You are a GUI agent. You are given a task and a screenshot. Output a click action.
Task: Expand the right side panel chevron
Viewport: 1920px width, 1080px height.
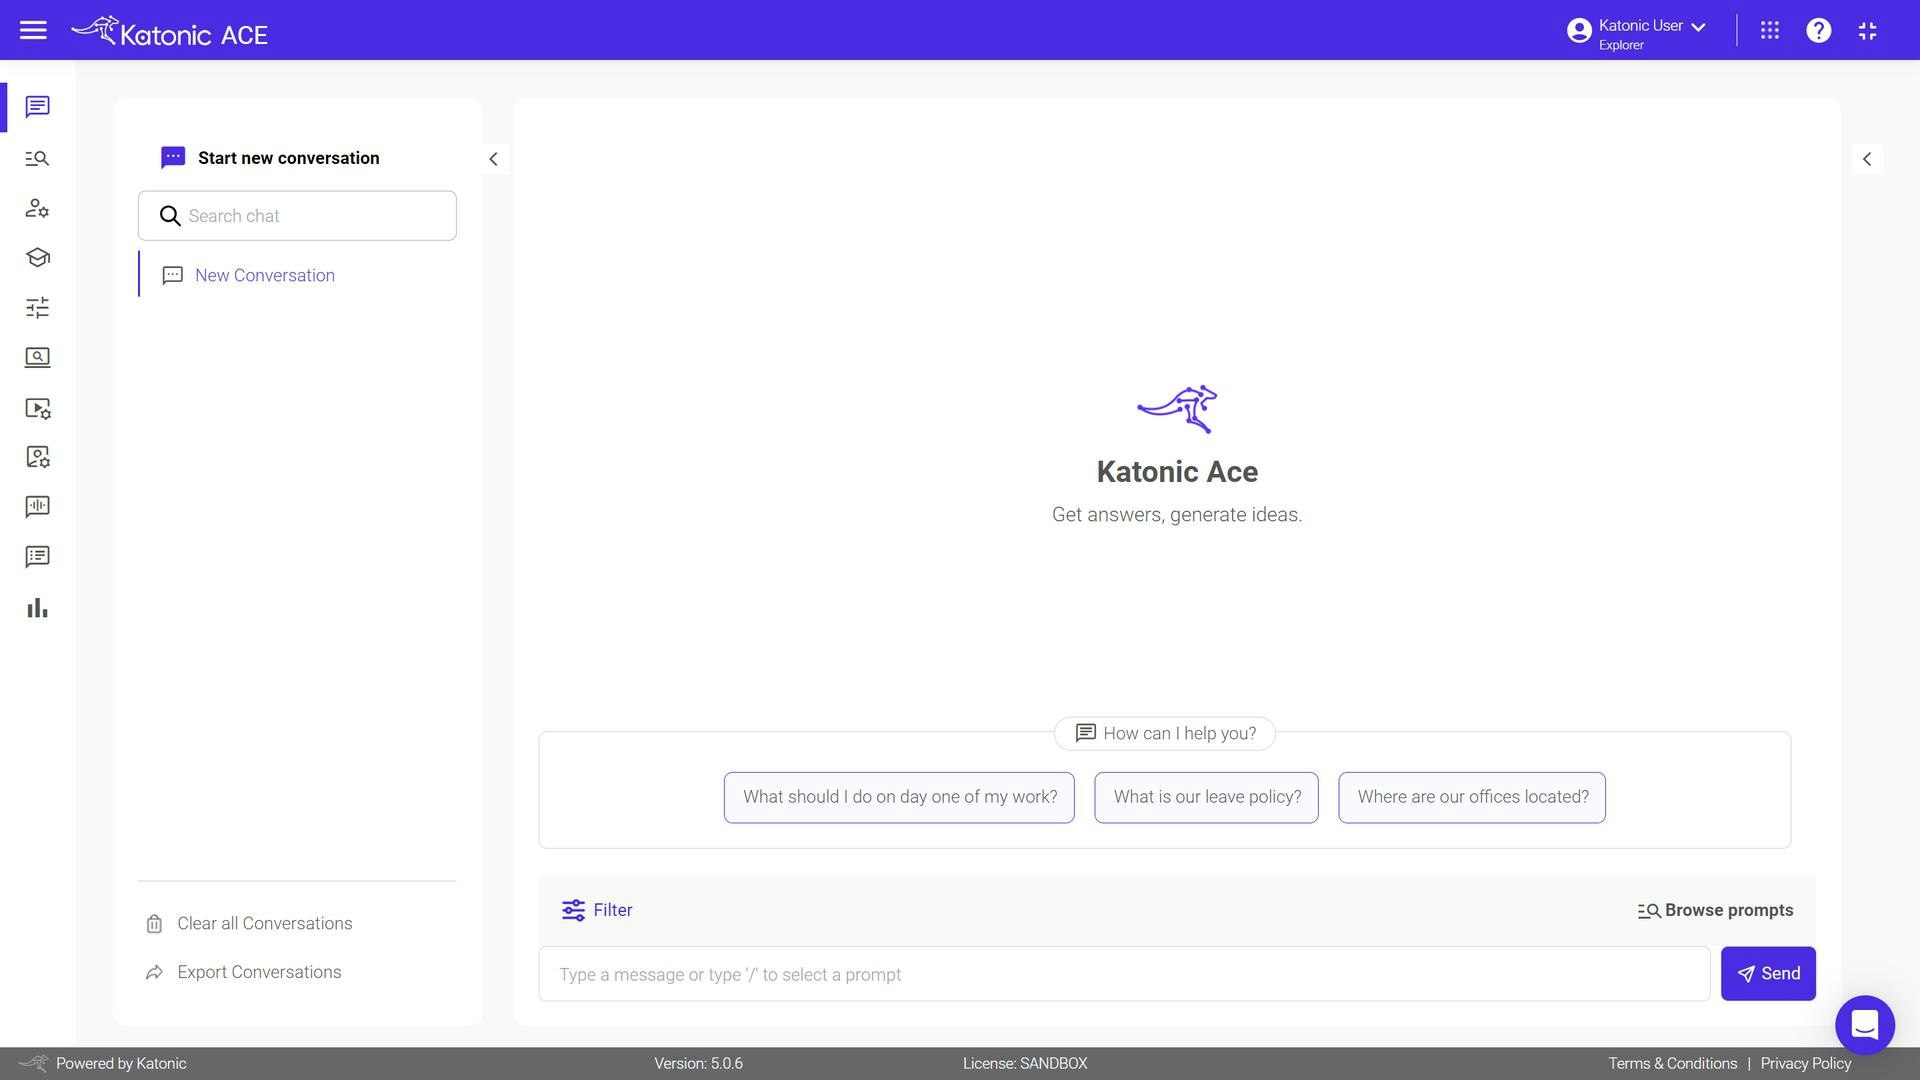coord(1866,159)
